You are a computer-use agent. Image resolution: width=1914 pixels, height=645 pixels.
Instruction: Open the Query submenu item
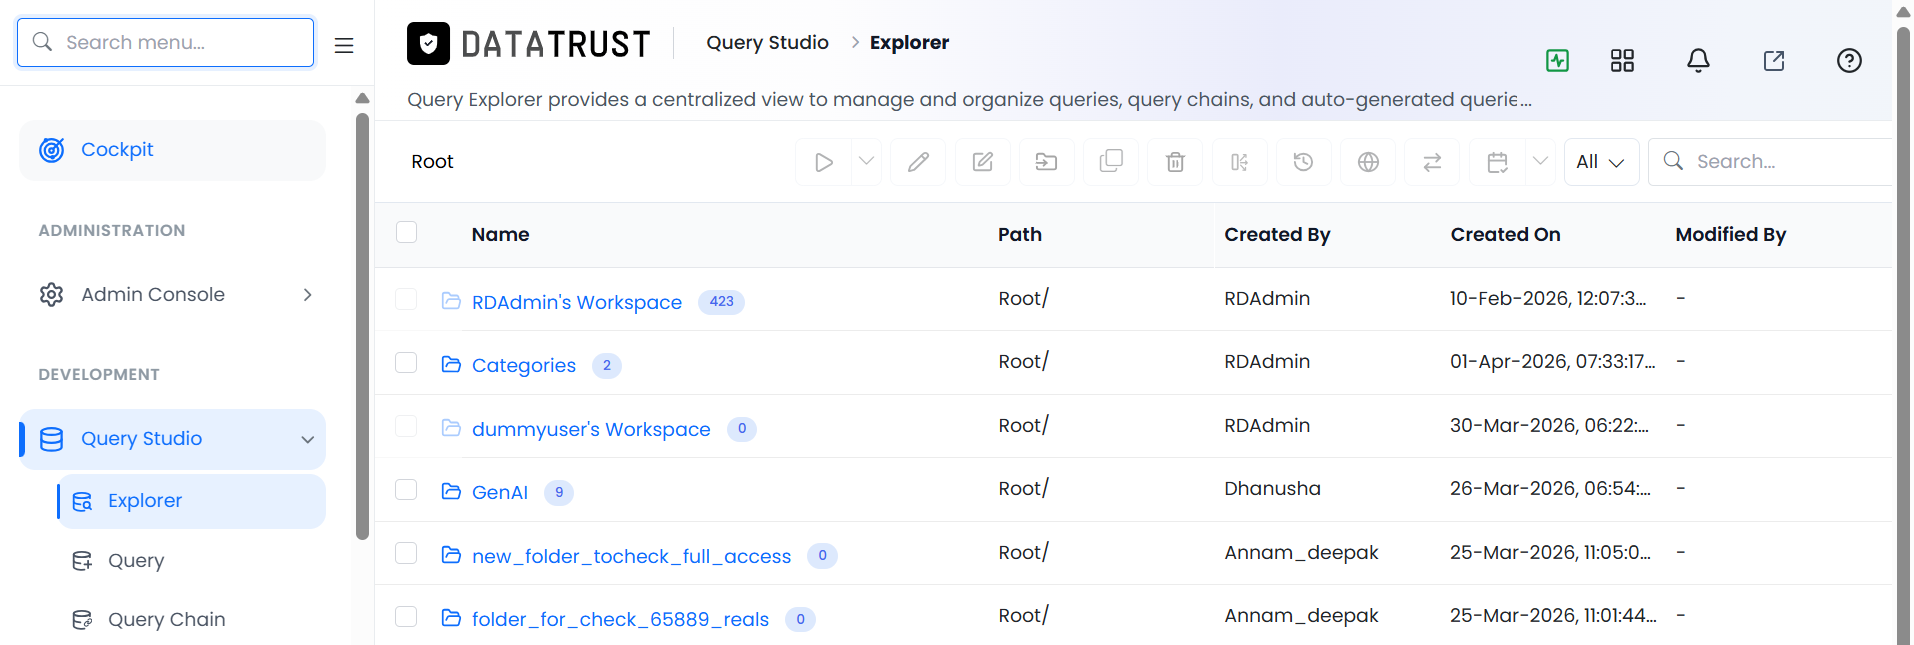pos(136,561)
